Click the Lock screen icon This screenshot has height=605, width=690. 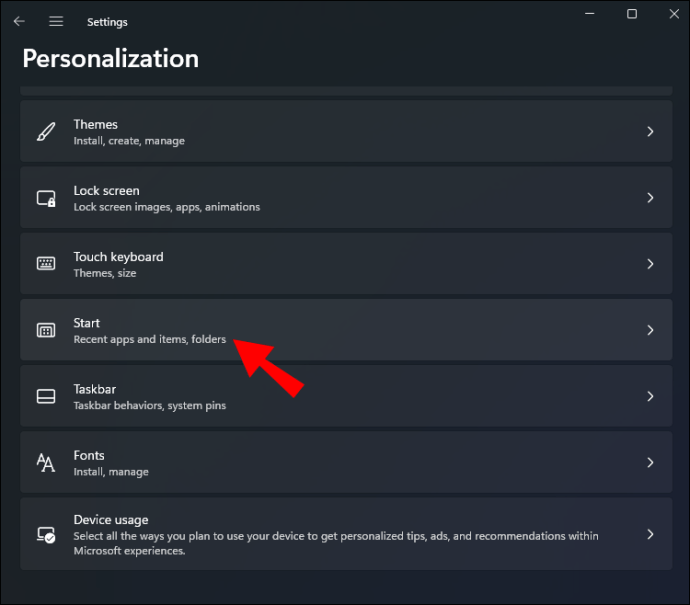46,198
